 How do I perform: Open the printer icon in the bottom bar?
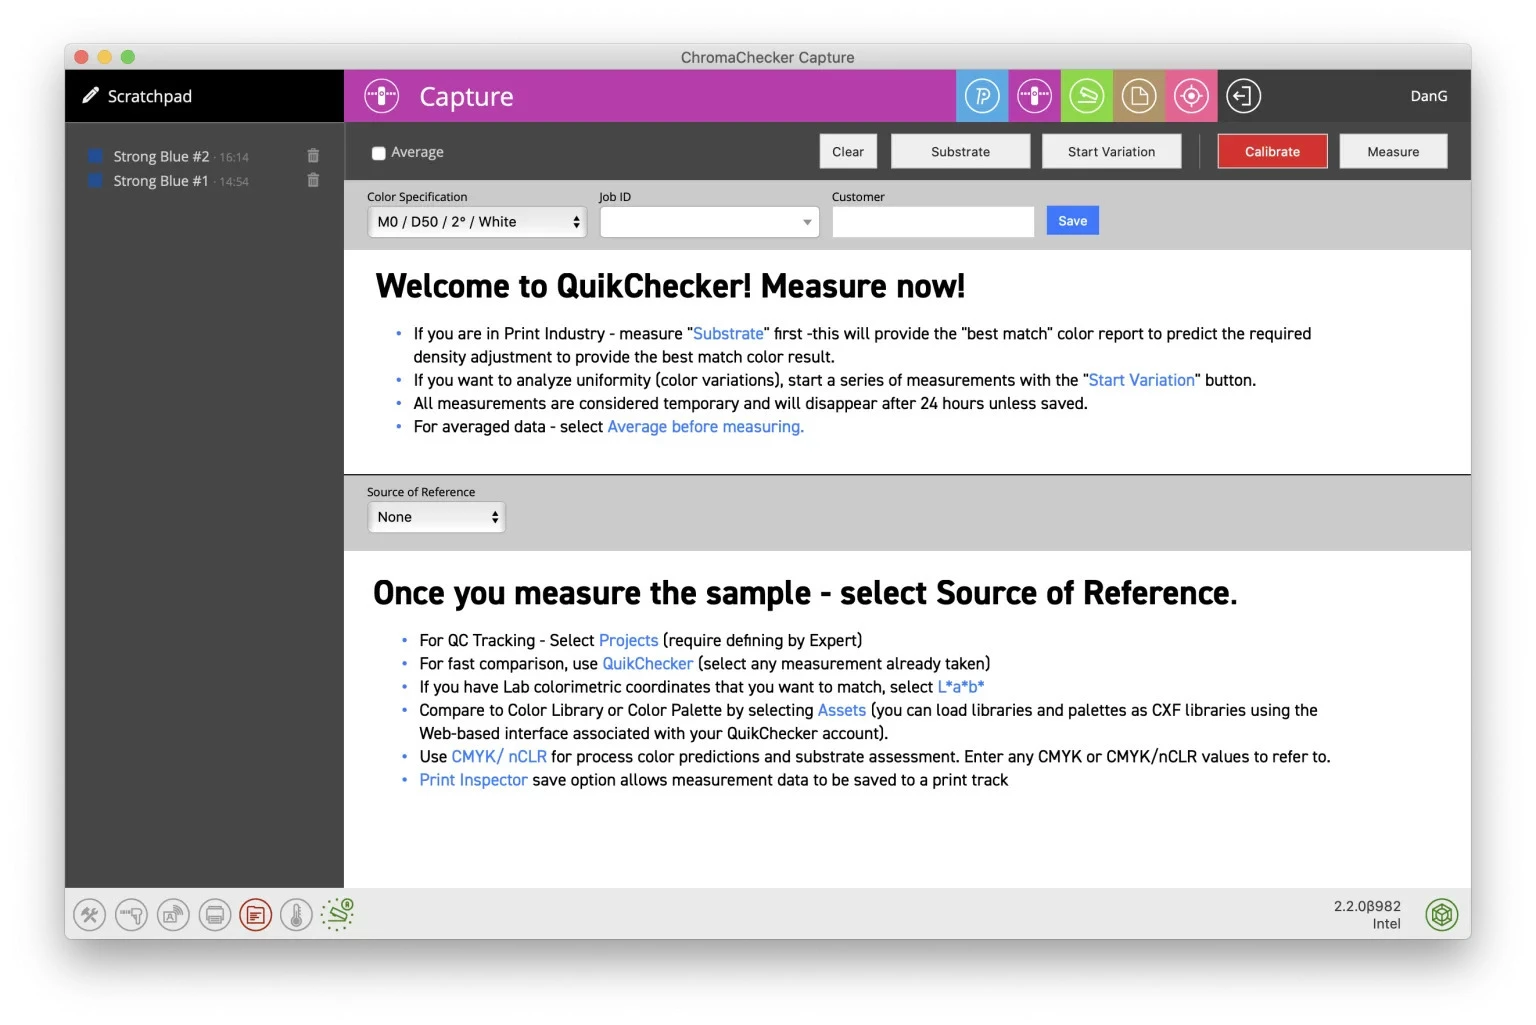[214, 914]
